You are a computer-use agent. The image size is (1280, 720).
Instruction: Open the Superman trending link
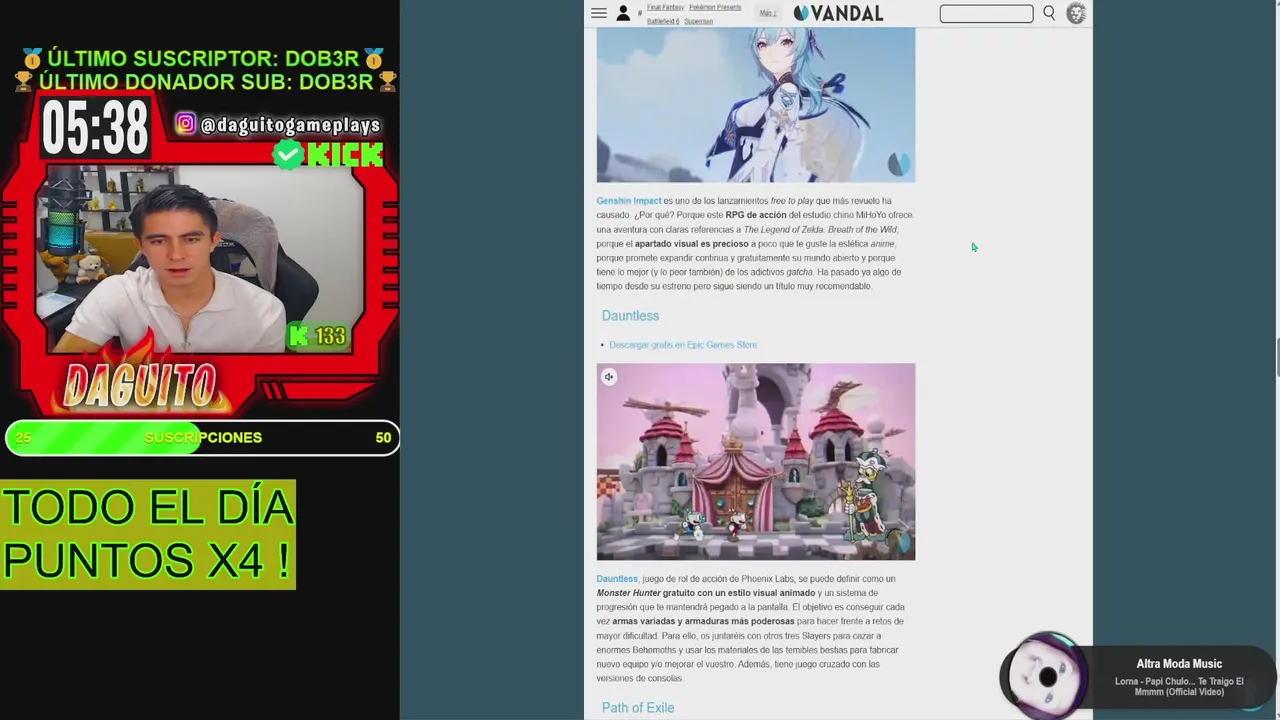pyautogui.click(x=698, y=21)
